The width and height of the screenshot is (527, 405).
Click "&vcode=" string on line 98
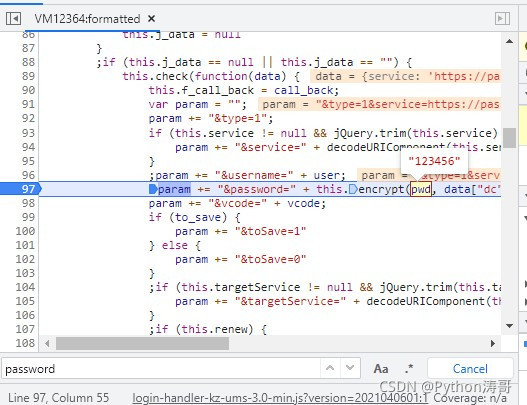(x=237, y=203)
